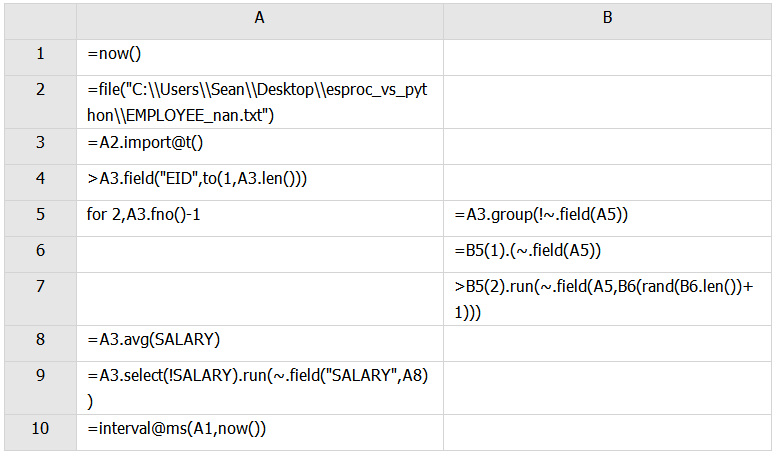Viewport: 774px width, 454px height.
Task: Select empty cell B1
Action: coord(607,57)
